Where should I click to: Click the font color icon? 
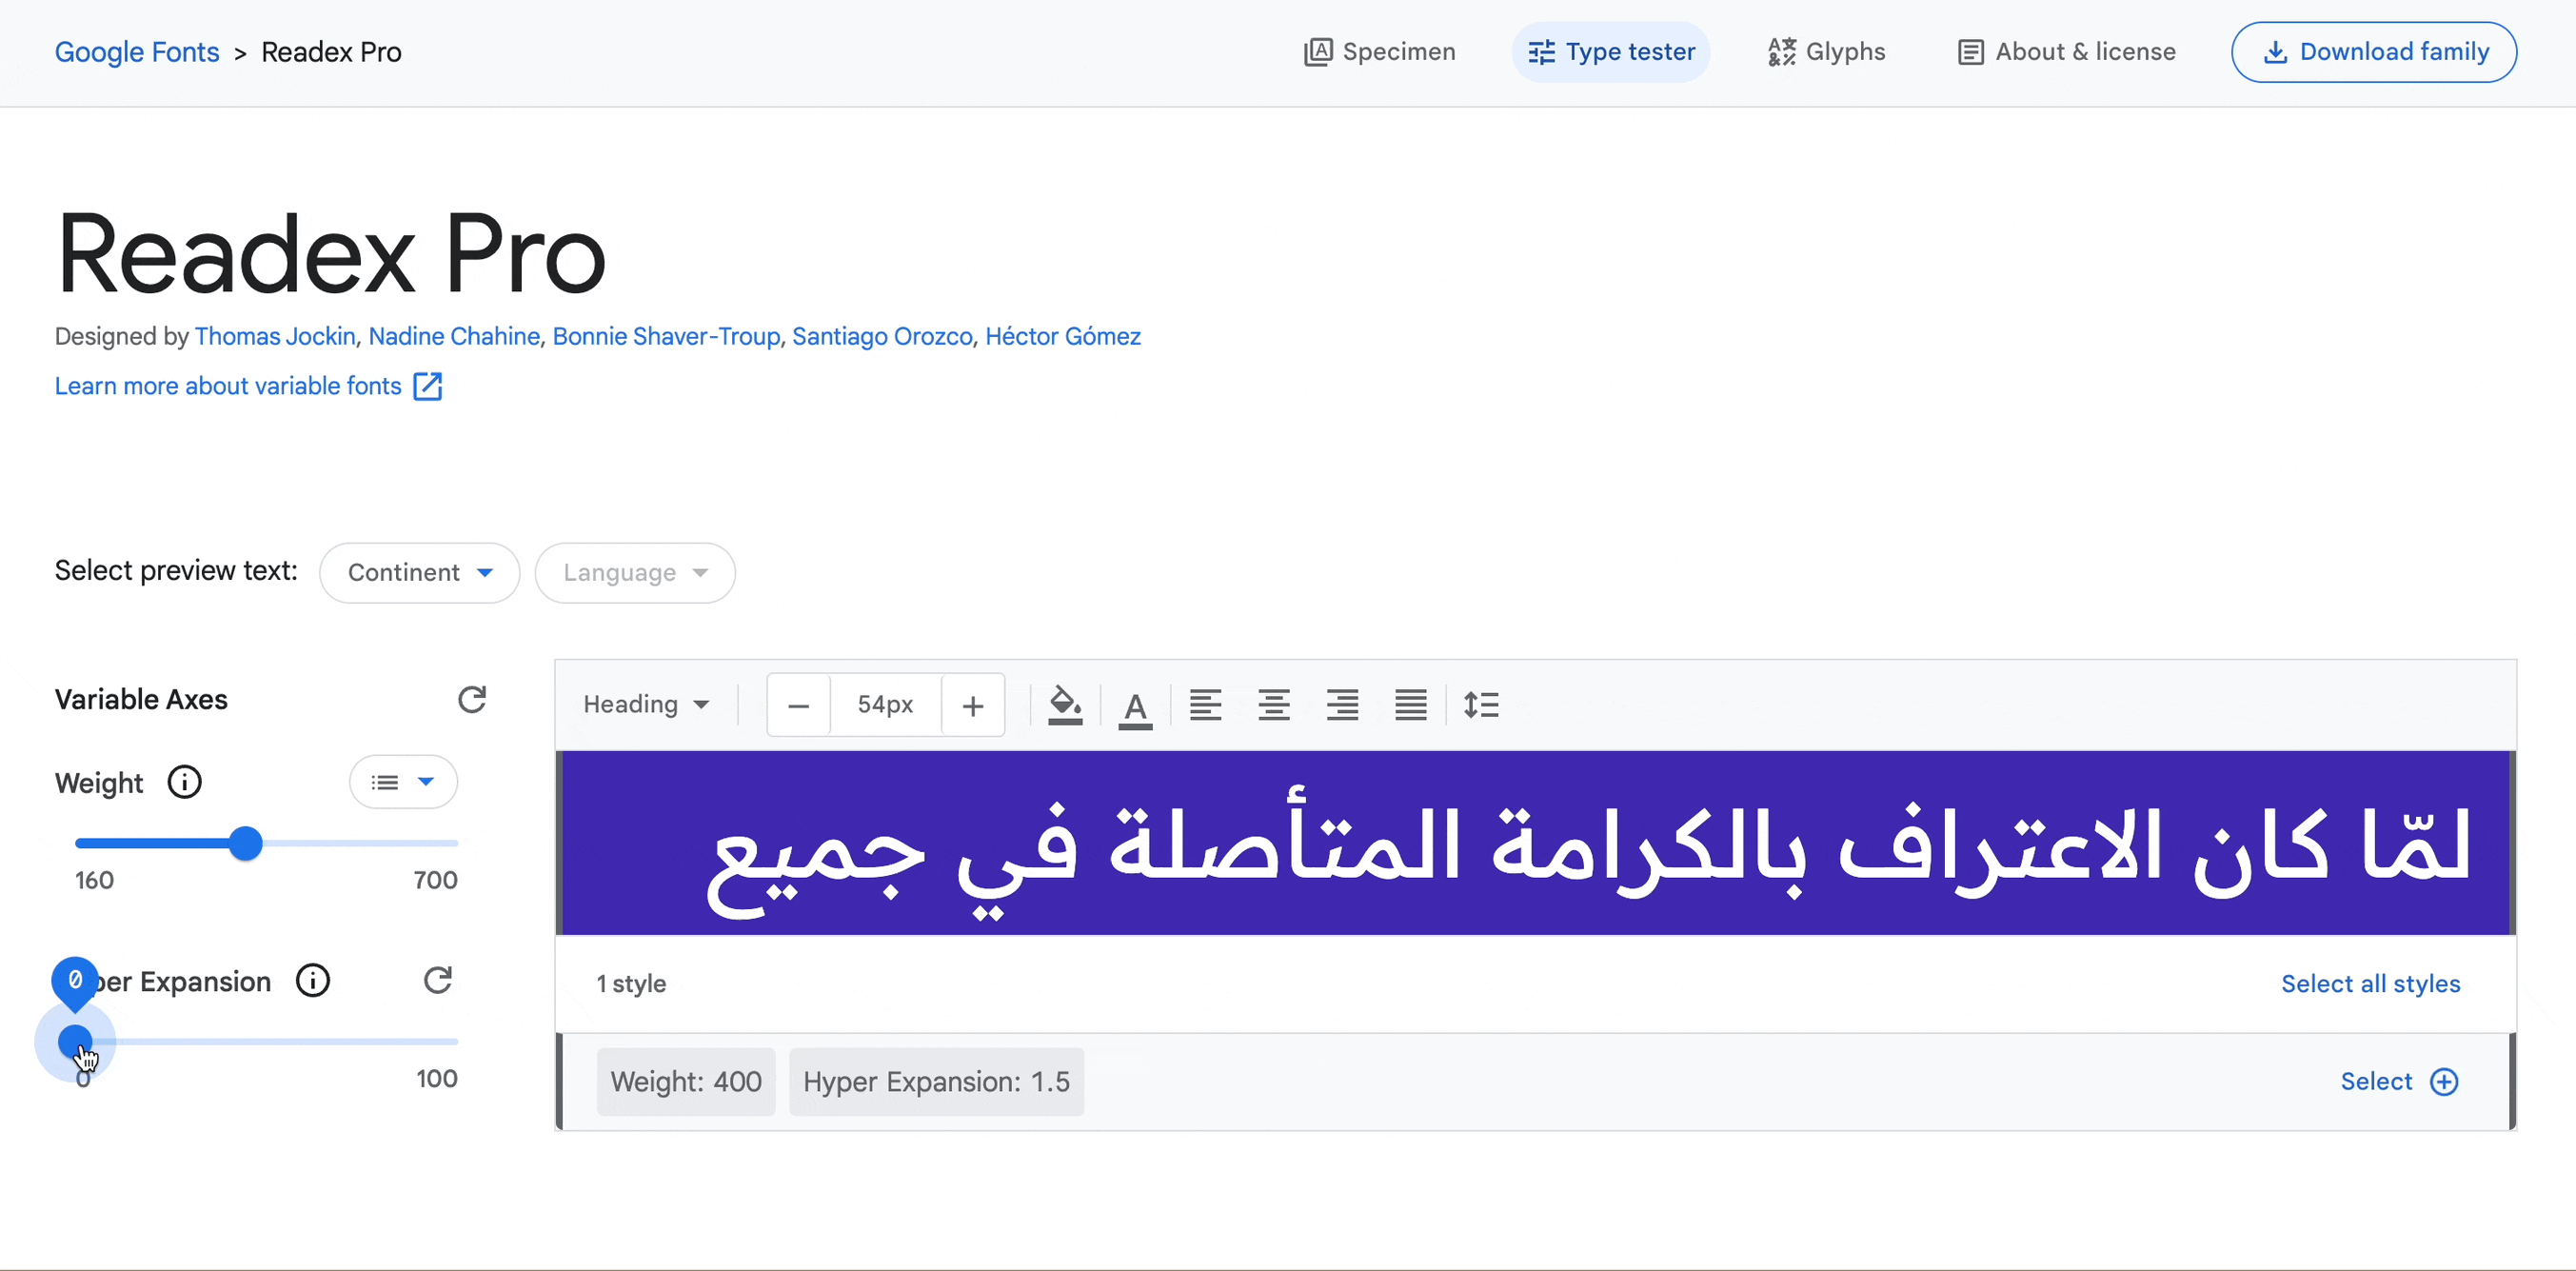tap(1136, 705)
